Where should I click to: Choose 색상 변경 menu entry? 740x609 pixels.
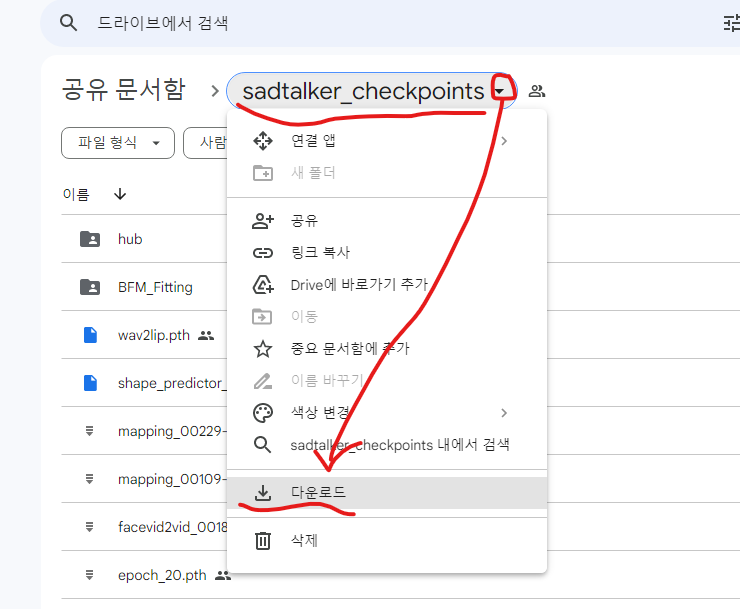[387, 413]
